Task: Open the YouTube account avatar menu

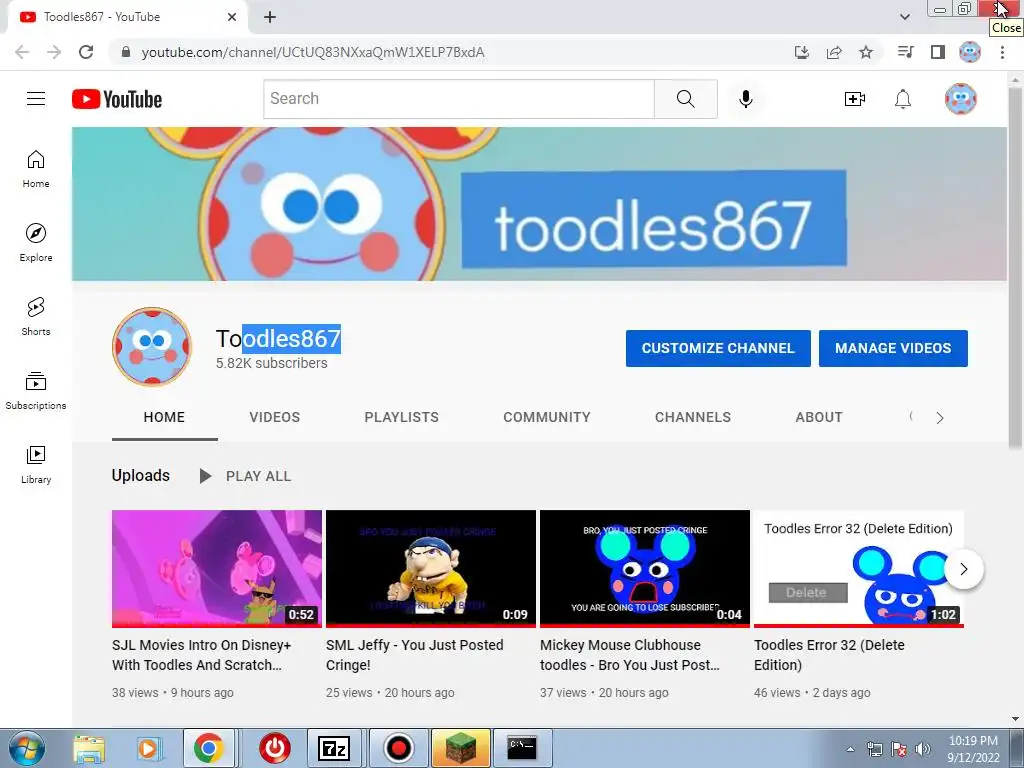Action: tap(961, 99)
